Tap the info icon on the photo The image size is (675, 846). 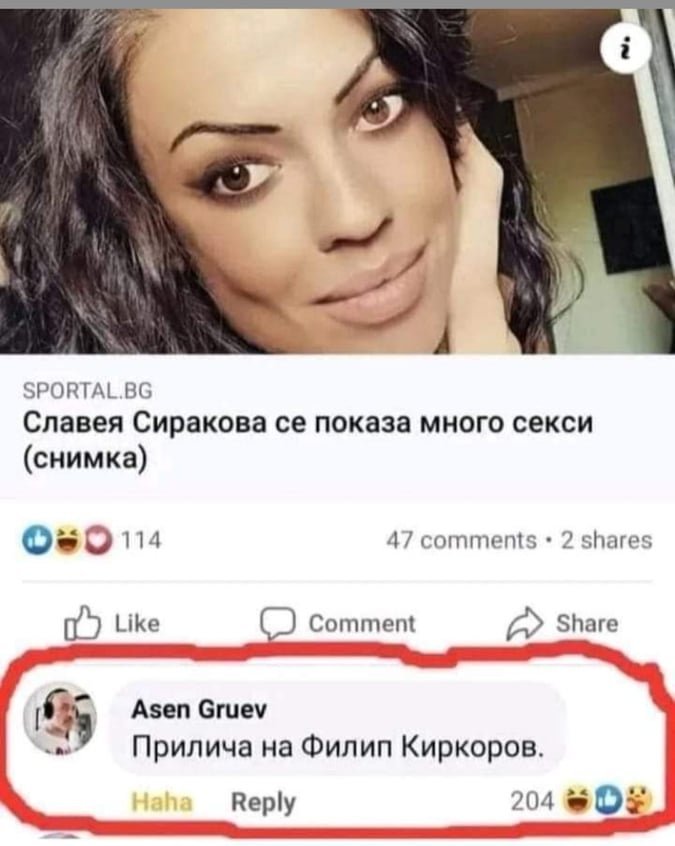click(x=626, y=50)
